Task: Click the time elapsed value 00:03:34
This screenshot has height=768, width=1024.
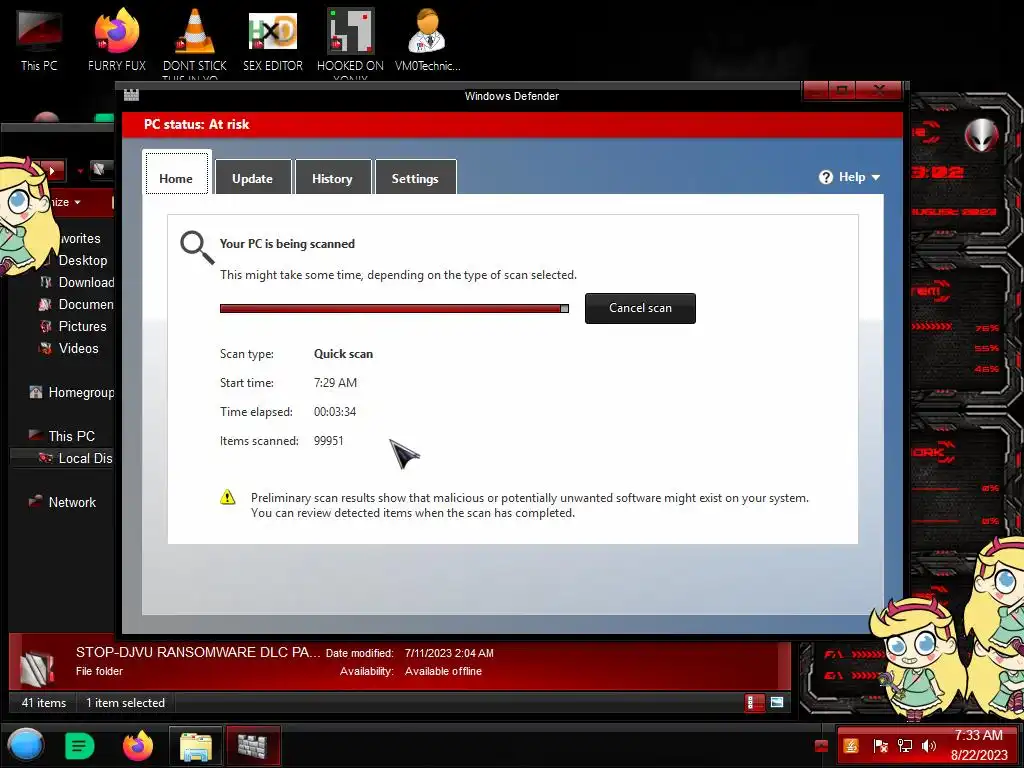Action: 335,412
